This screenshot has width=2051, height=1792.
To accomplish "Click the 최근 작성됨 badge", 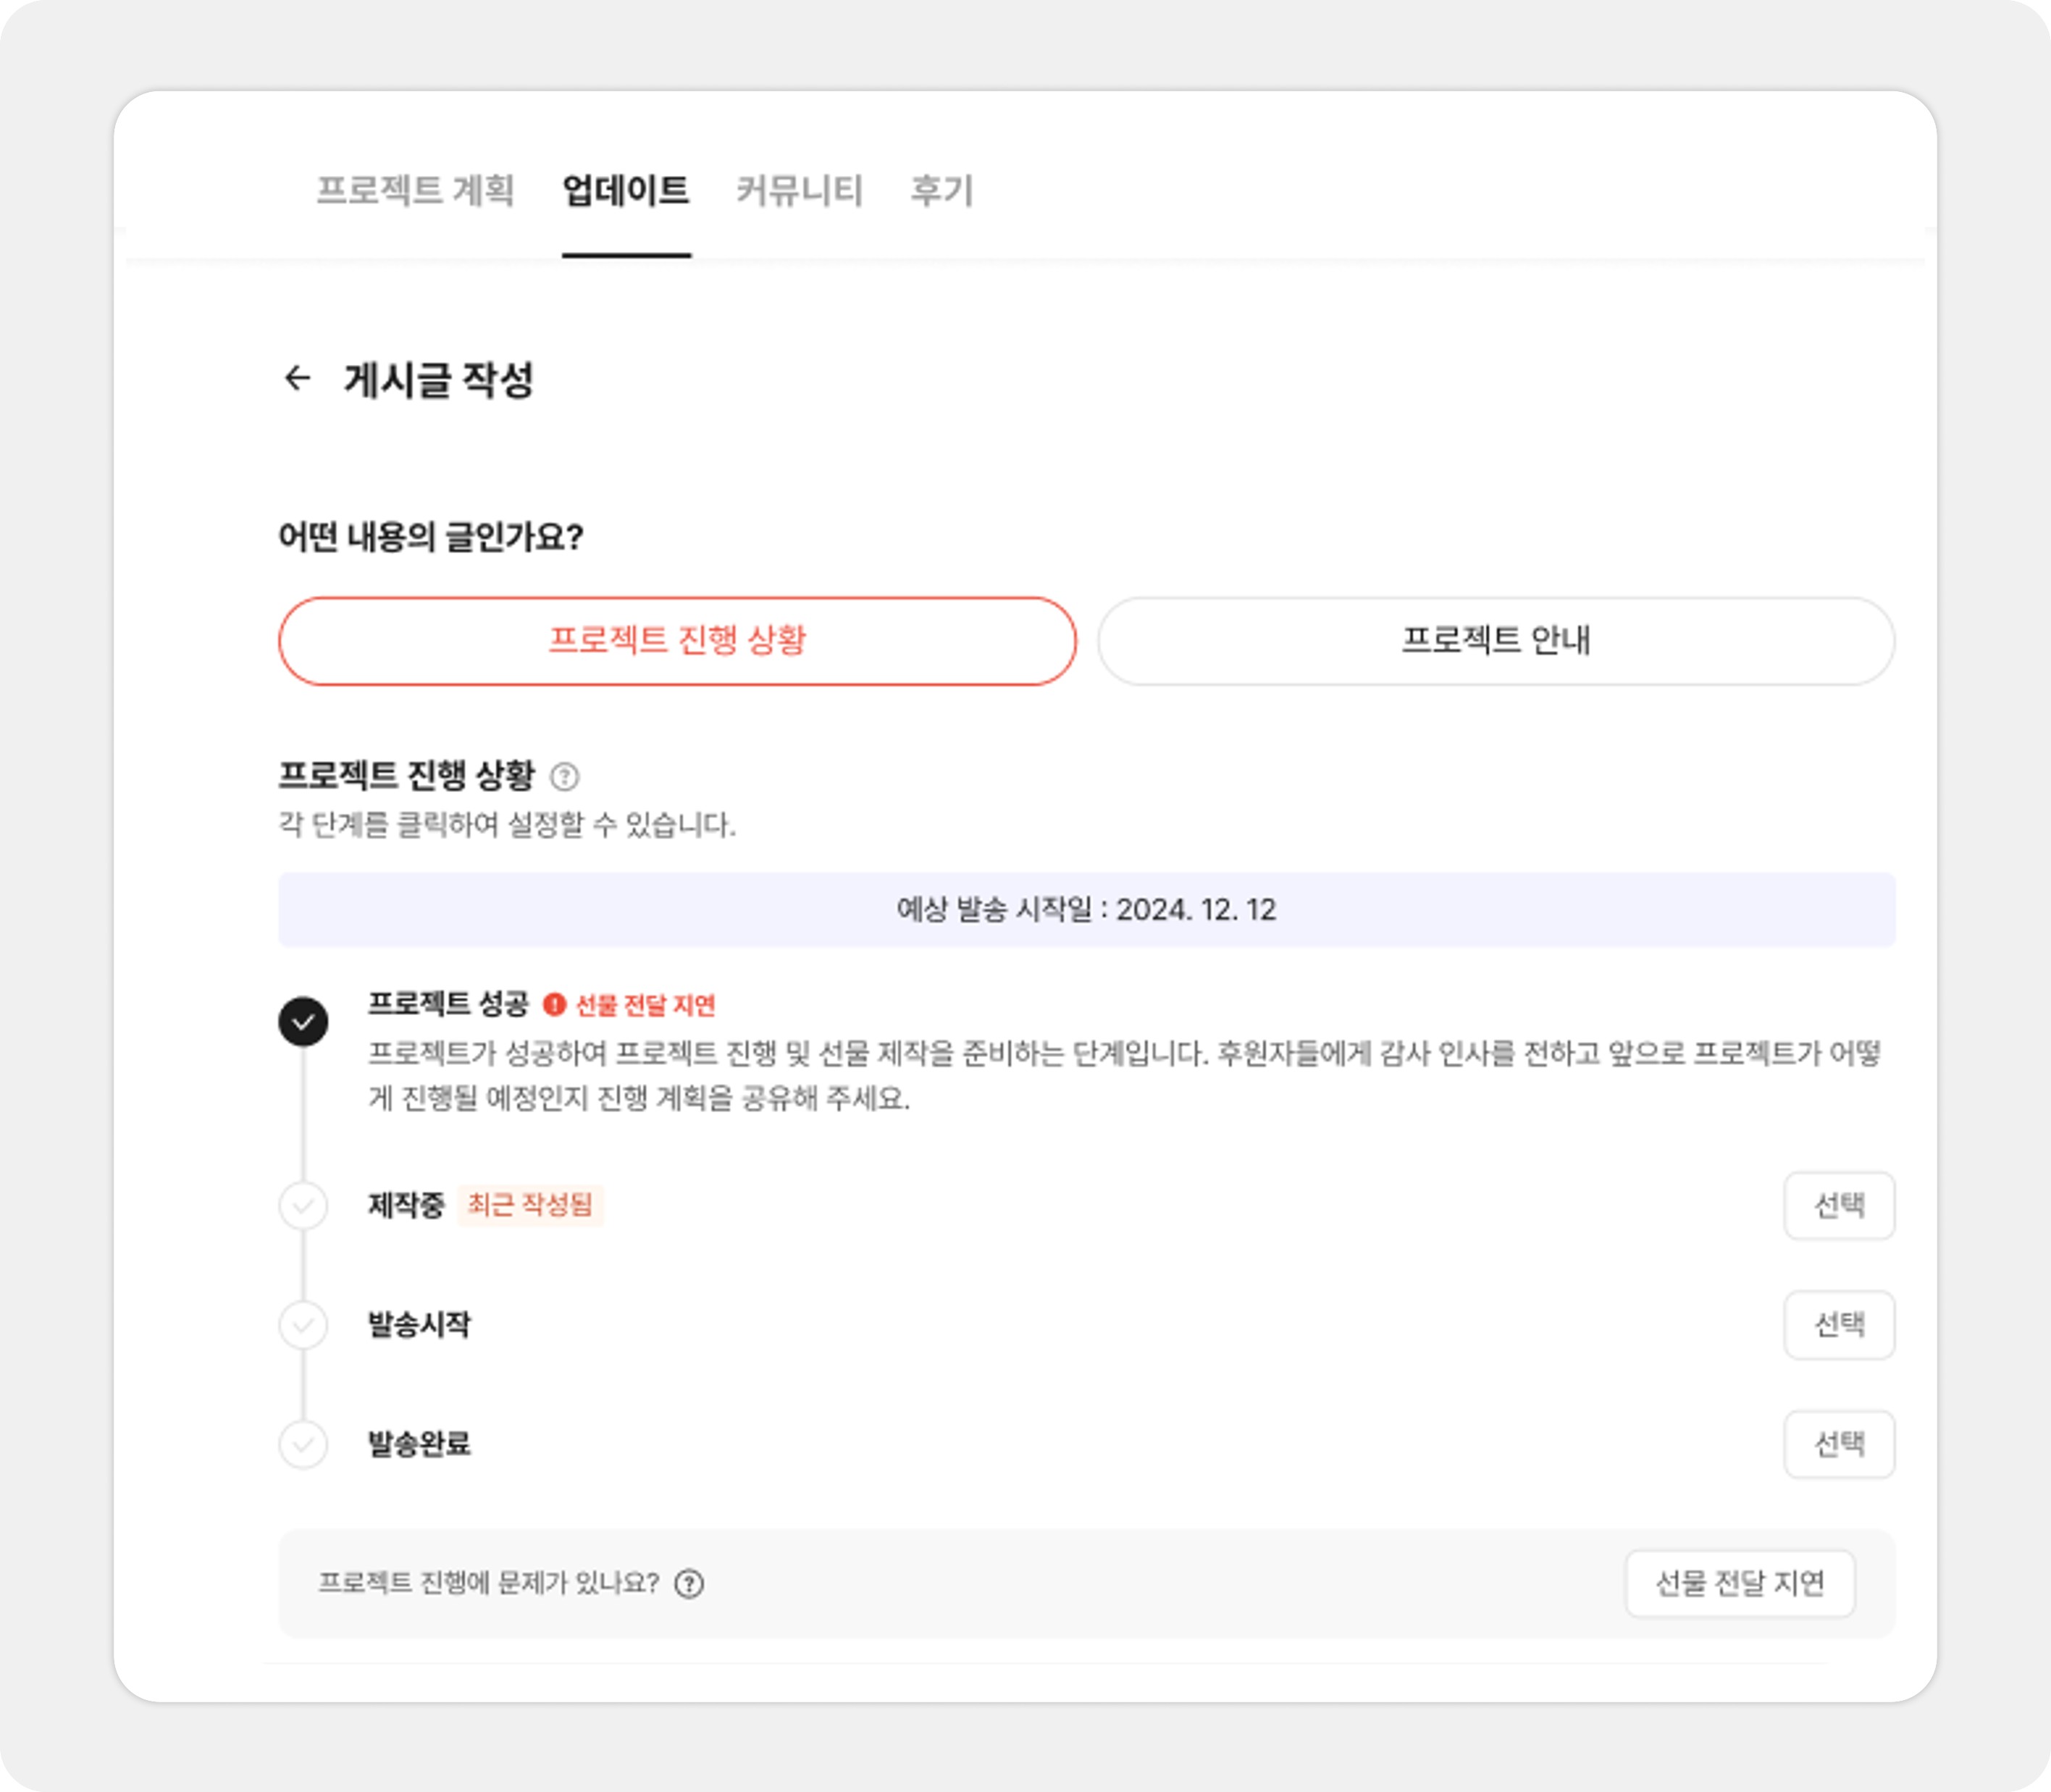I will (530, 1205).
